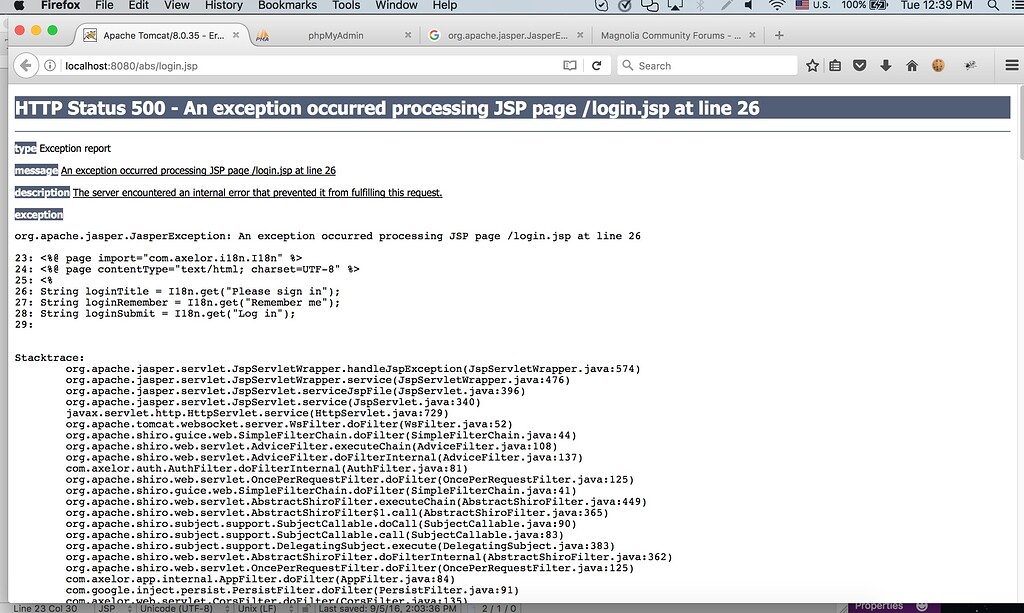Screen dimensions: 1024x613
Task: Toggle Reader View in the address bar
Action: [x=570, y=66]
